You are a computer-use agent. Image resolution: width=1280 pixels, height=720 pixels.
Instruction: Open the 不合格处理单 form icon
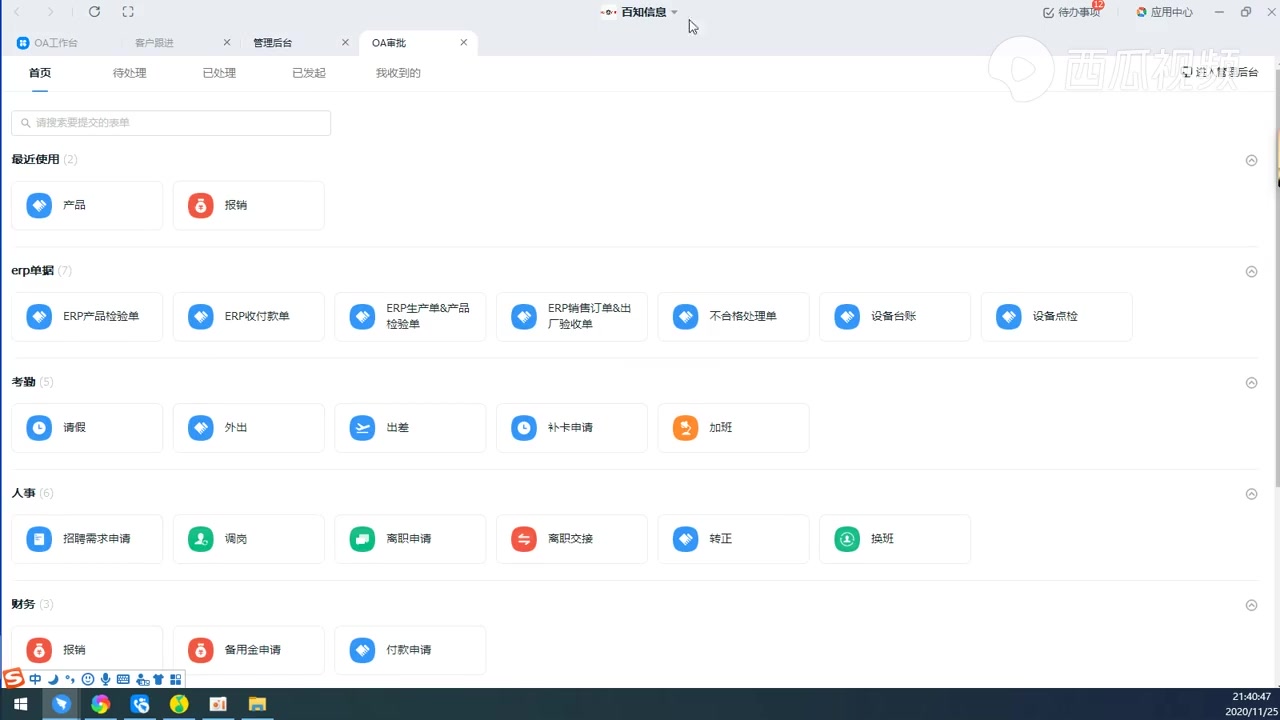685,316
